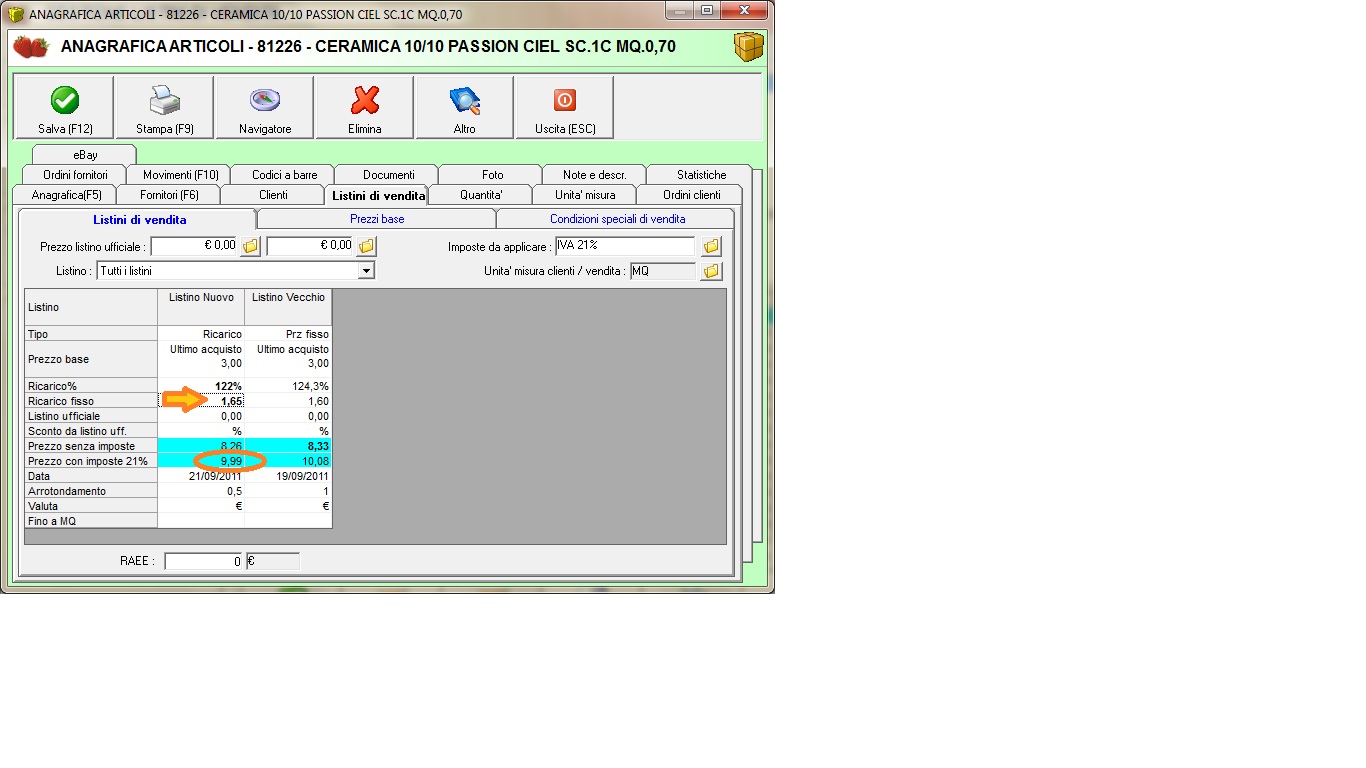Open the Fornitori (F6) tab

pyautogui.click(x=170, y=195)
